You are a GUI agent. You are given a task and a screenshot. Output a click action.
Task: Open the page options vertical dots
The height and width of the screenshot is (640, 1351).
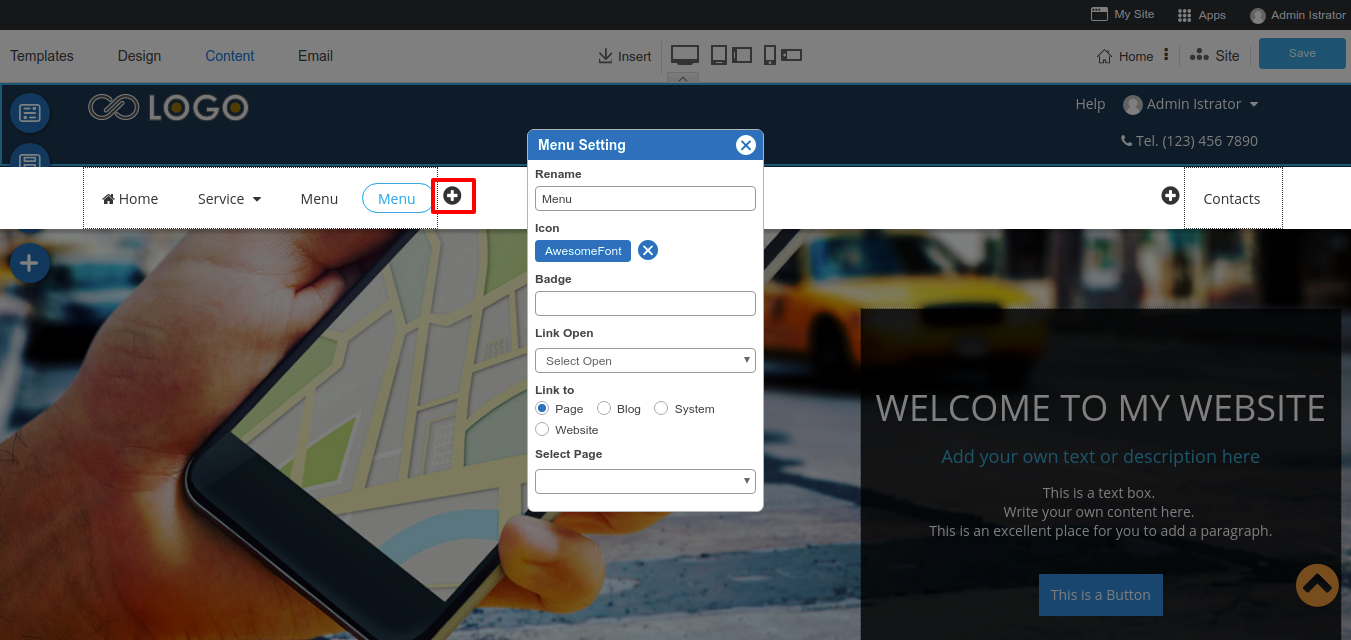(1166, 55)
